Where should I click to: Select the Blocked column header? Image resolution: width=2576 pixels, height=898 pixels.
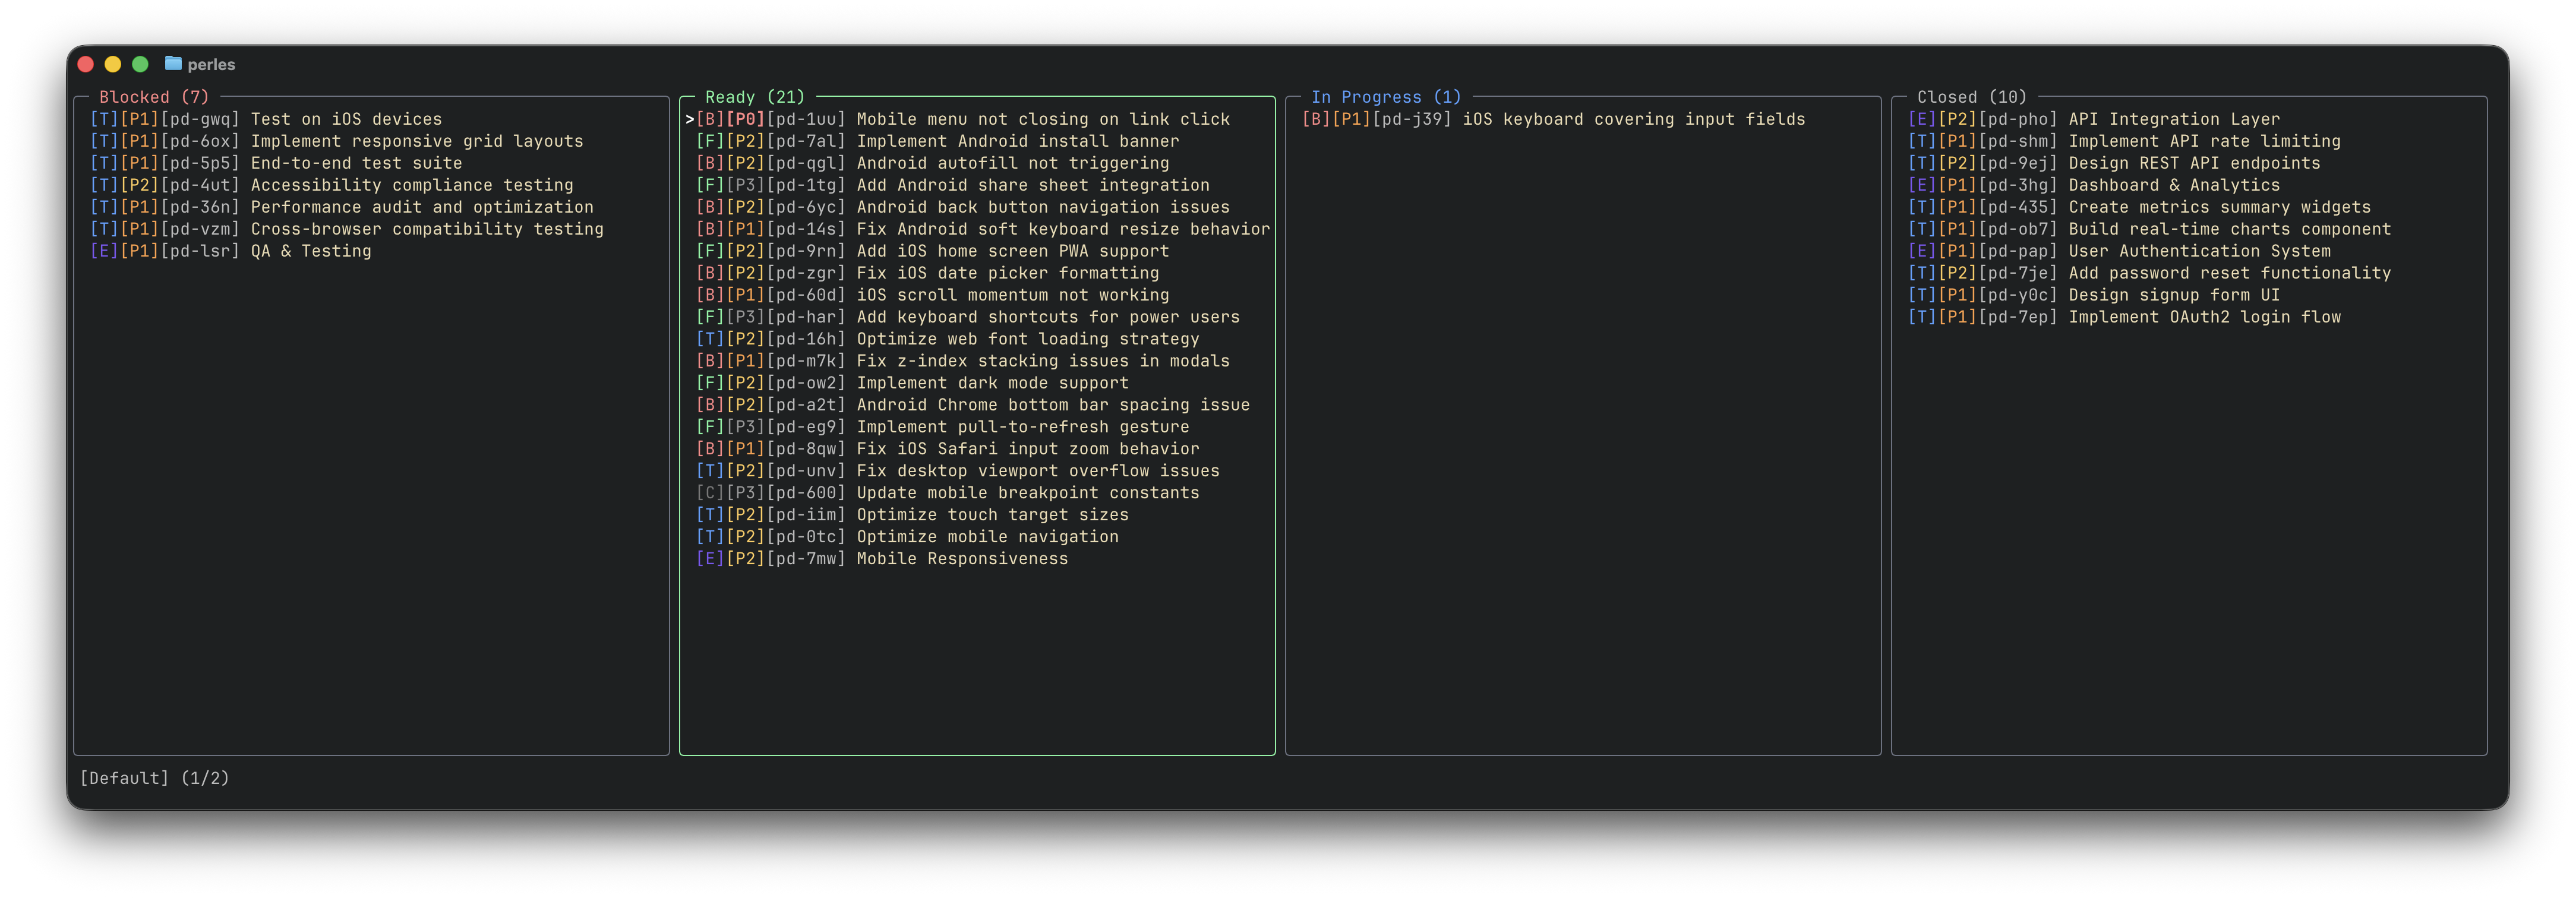[153, 97]
